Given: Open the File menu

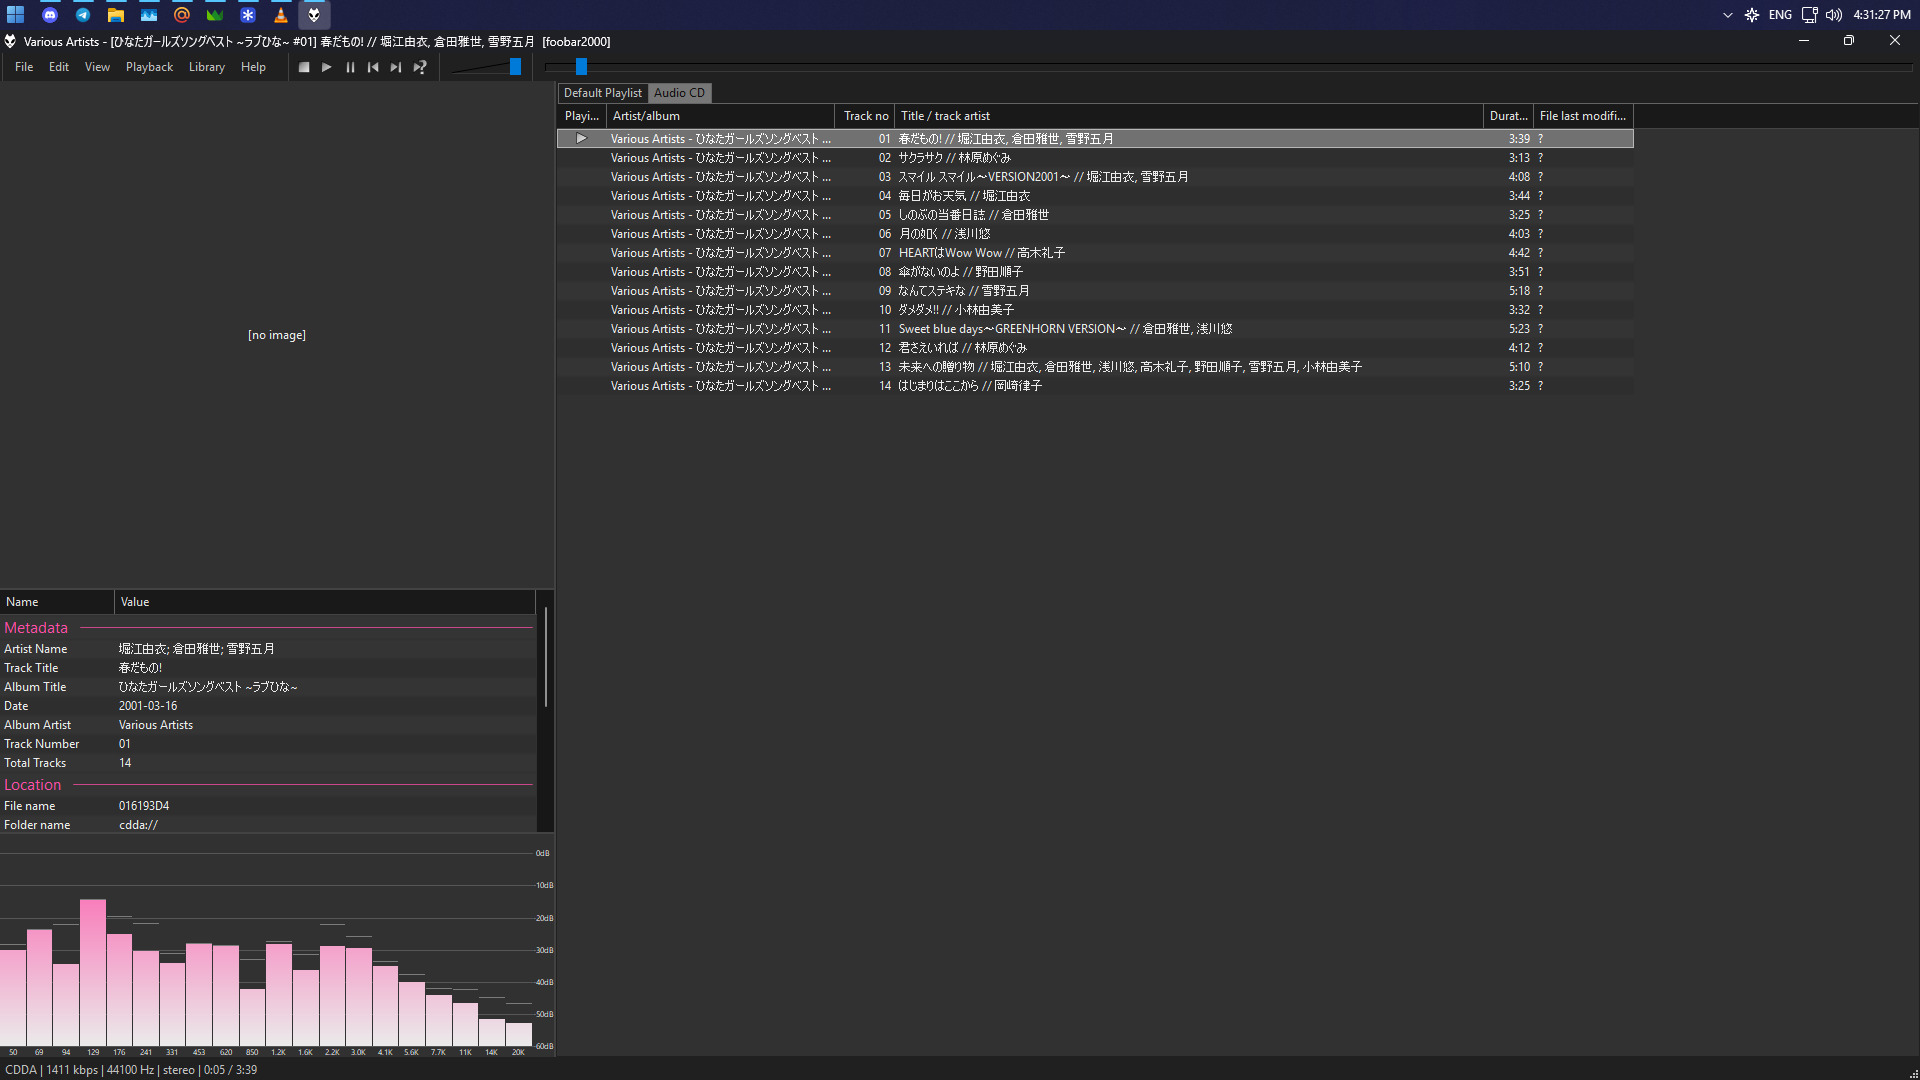Looking at the screenshot, I should (x=24, y=67).
